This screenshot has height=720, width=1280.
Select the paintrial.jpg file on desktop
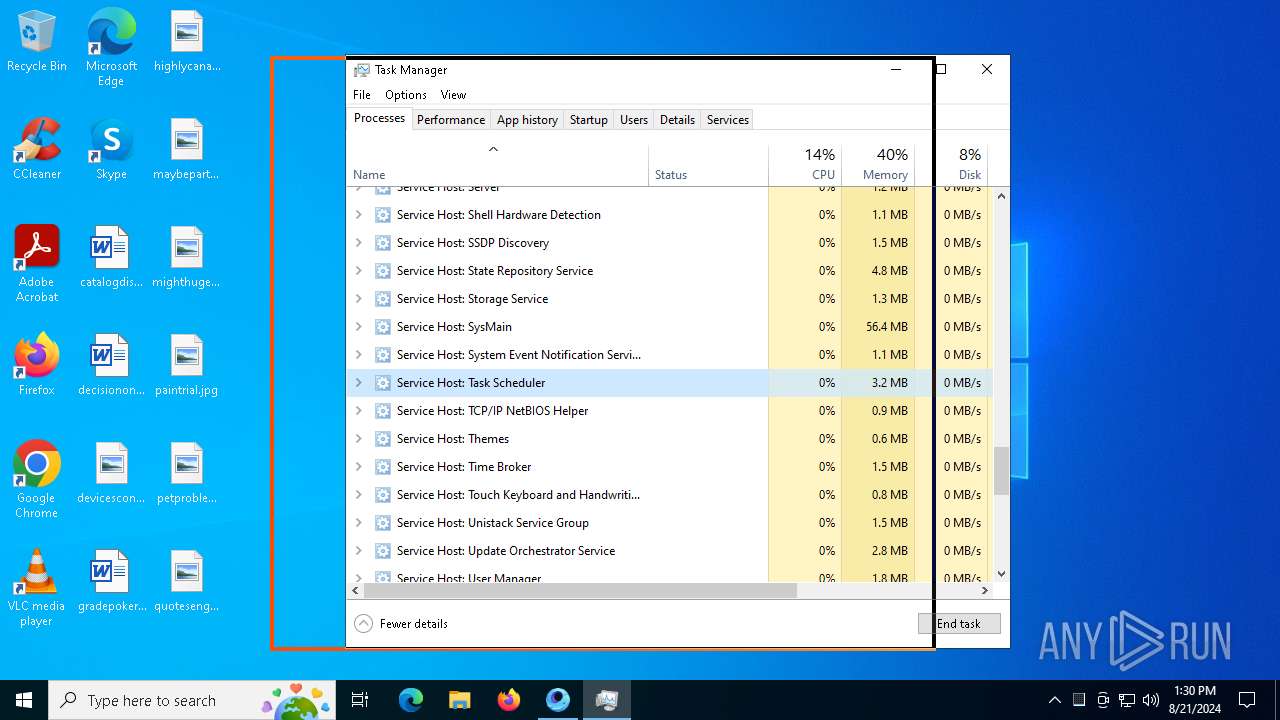tap(187, 366)
